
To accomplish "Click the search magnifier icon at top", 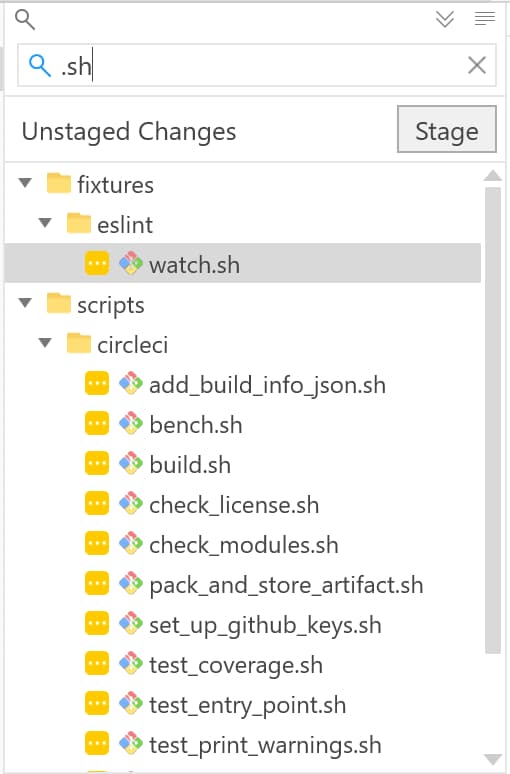I will click(x=25, y=20).
